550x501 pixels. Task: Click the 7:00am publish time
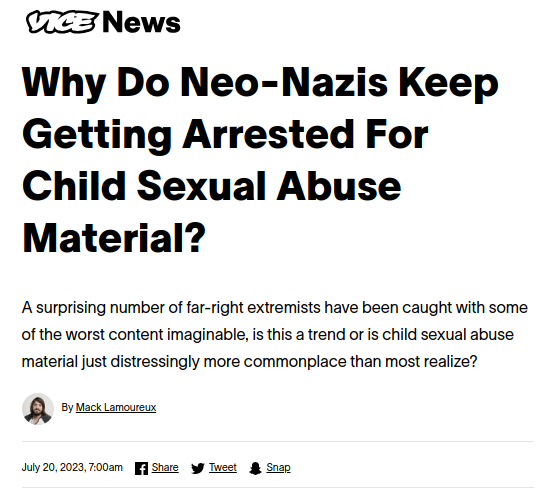106,467
